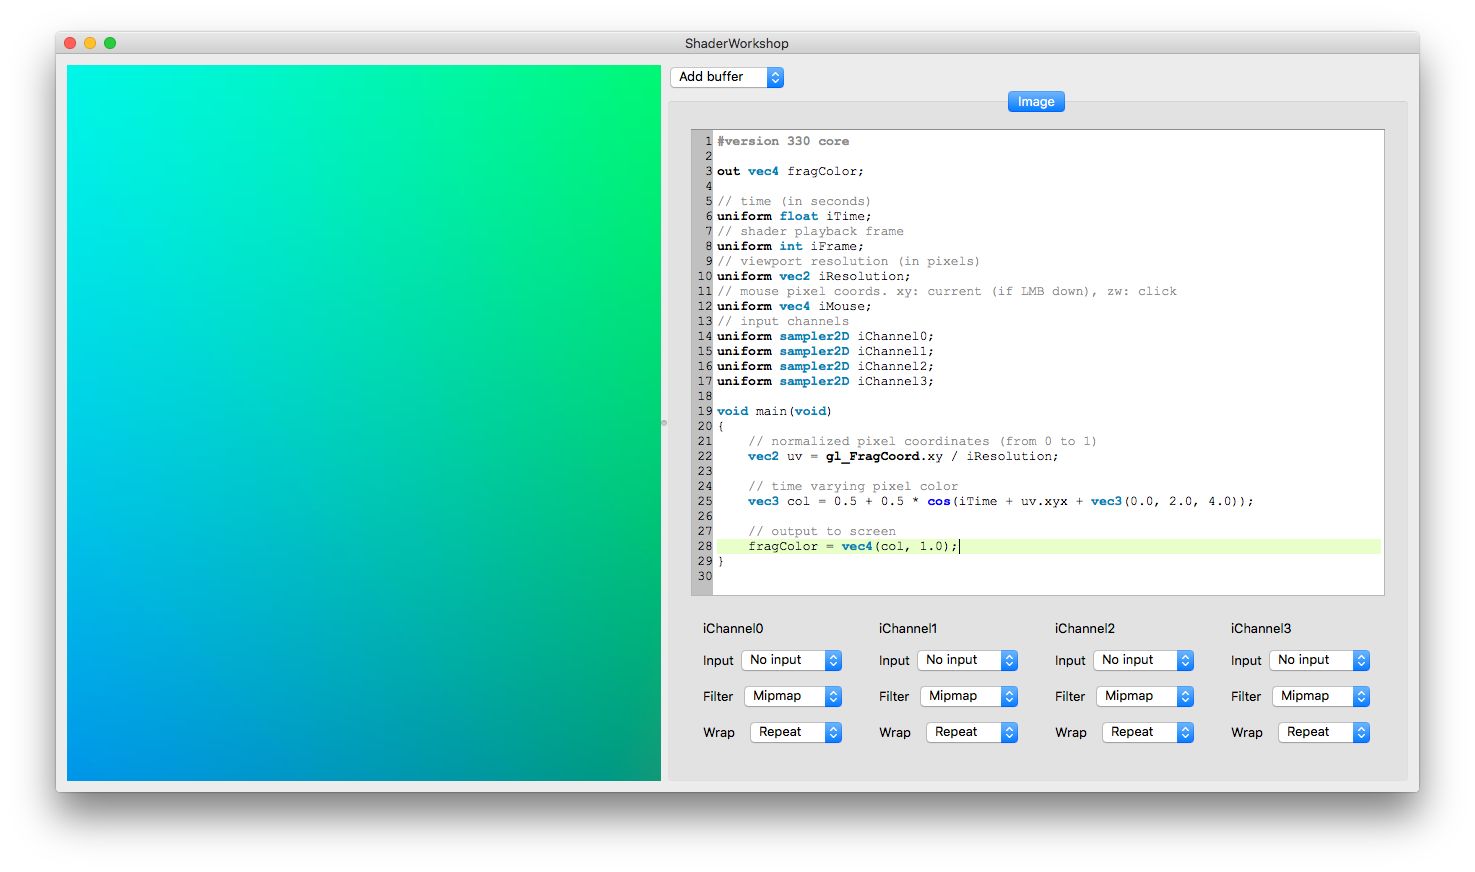Screen dimensions: 1475x872
Task: Open iChannel3 Filter Mipmap dropdown
Action: (1321, 696)
